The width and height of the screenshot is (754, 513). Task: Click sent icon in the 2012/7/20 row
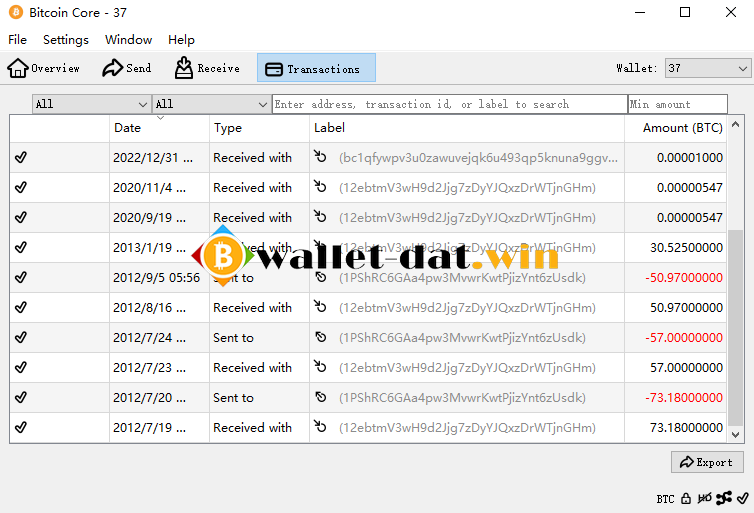[321, 398]
